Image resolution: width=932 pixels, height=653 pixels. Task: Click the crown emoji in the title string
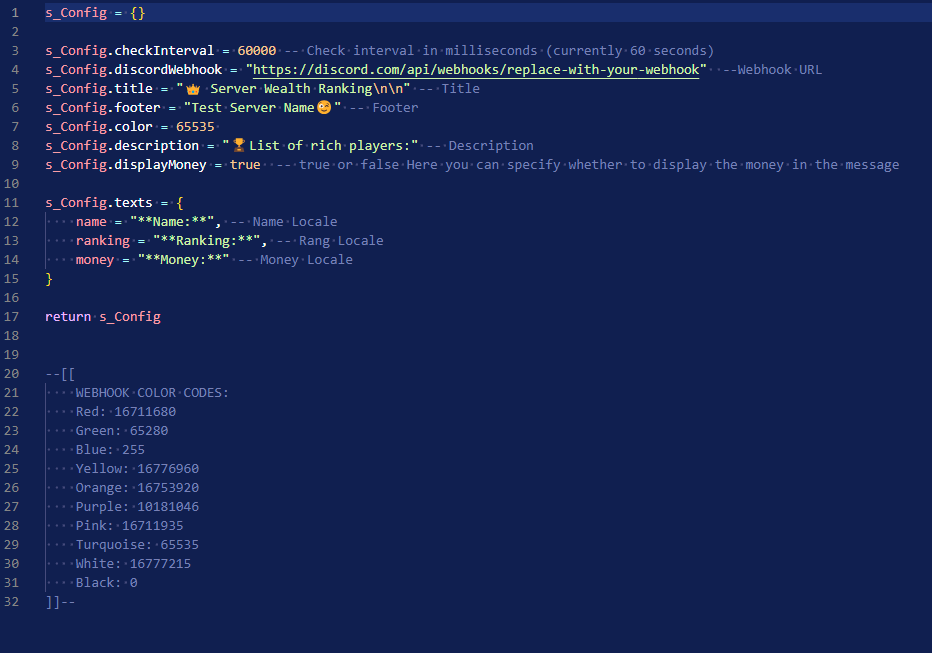pyautogui.click(x=194, y=89)
